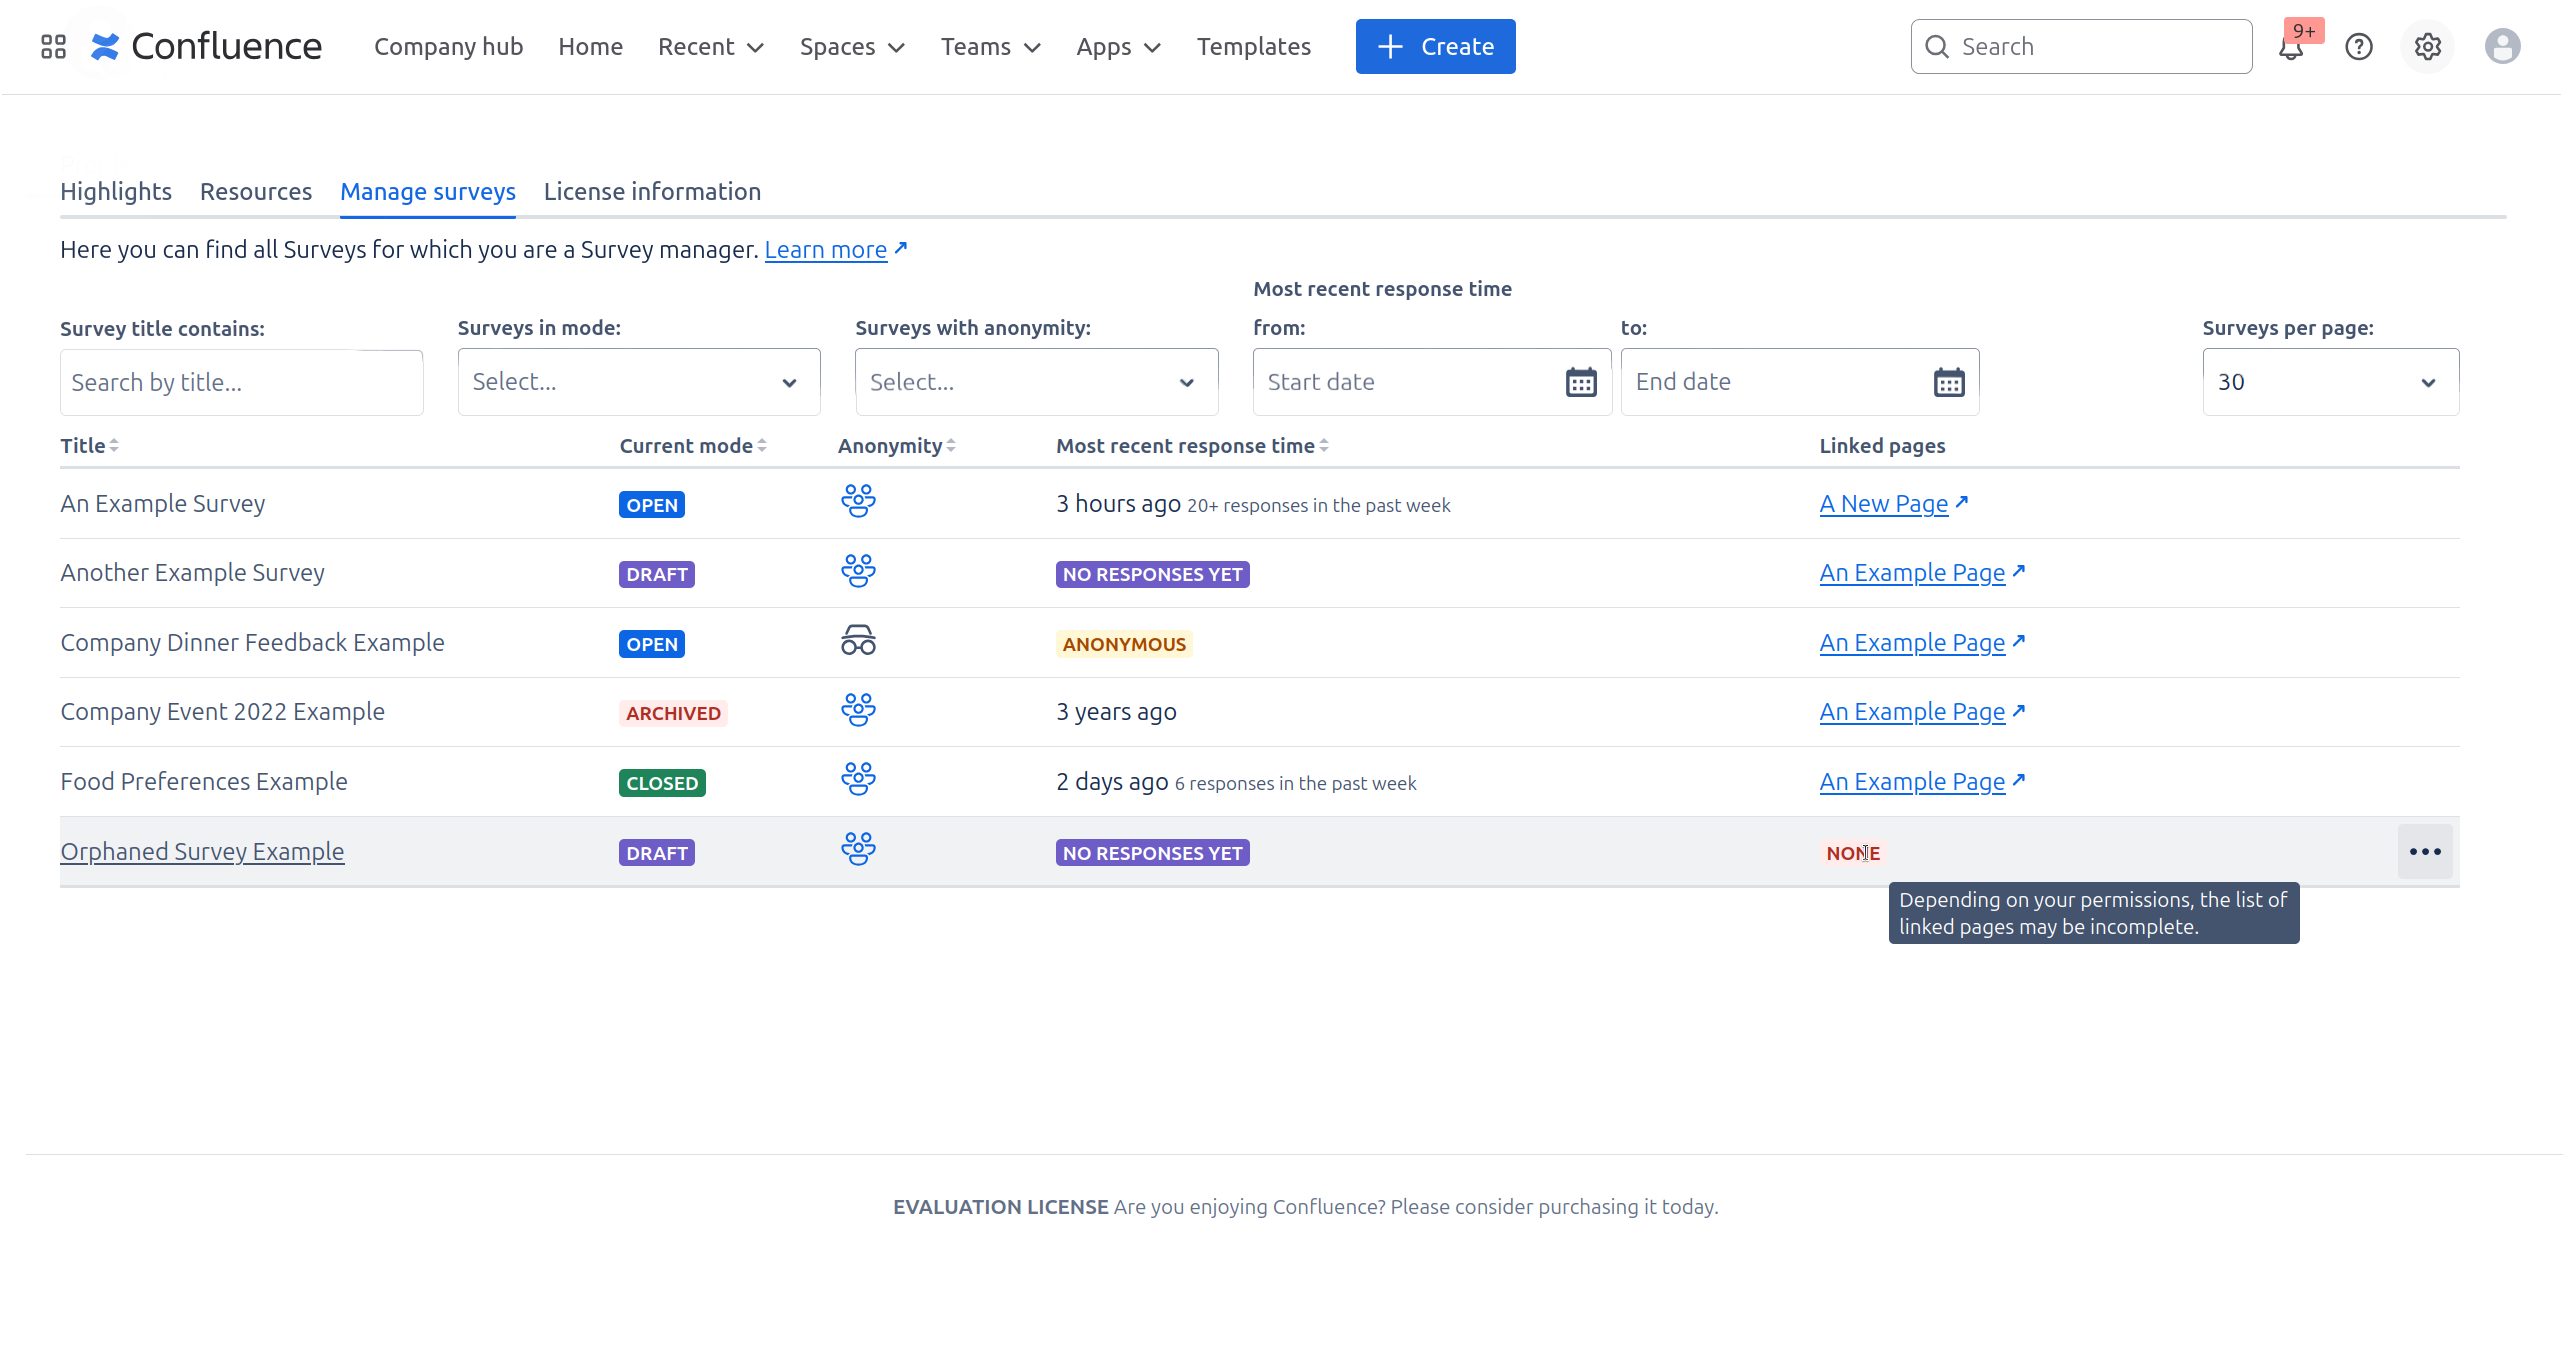Click the Search by title field
The width and height of the screenshot is (2563, 1352).
241,383
